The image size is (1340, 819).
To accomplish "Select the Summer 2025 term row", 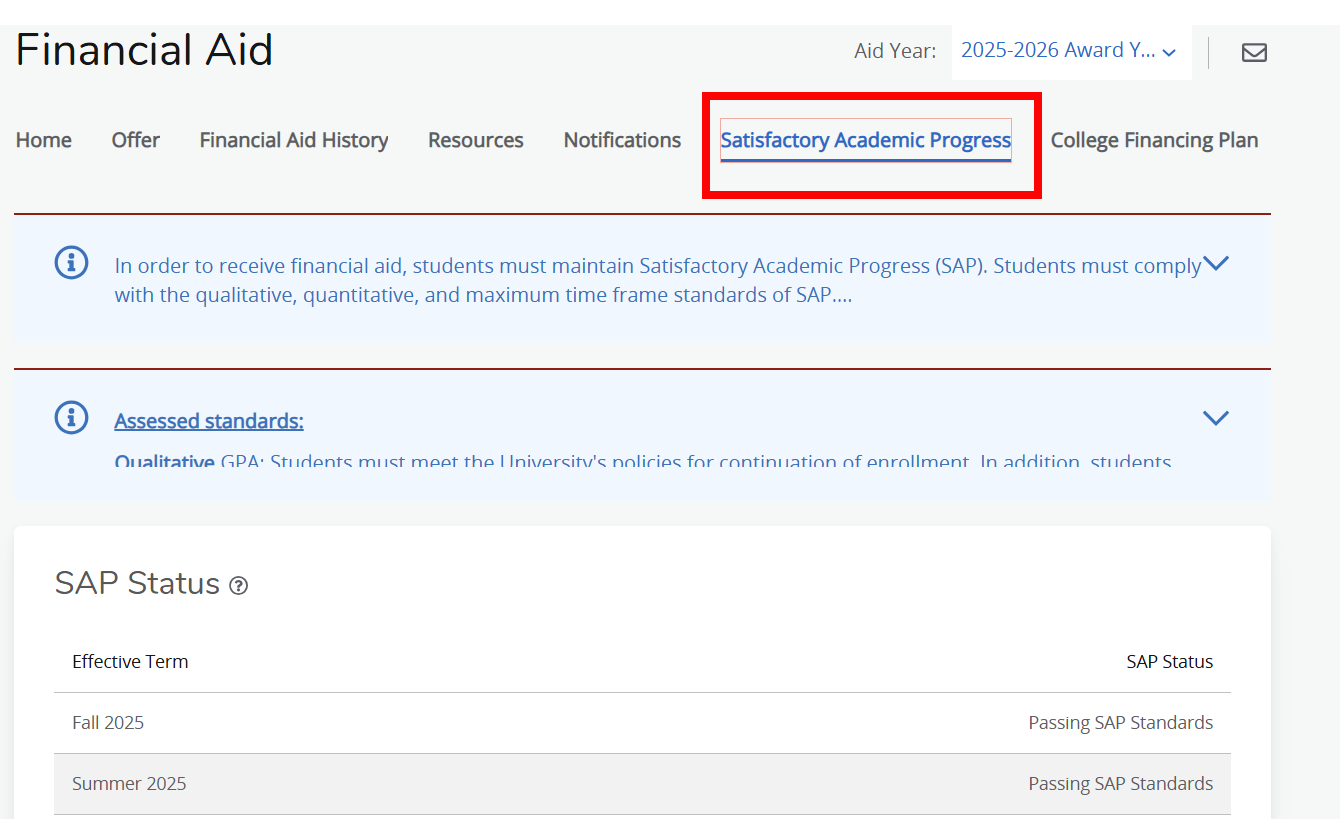I will point(129,783).
